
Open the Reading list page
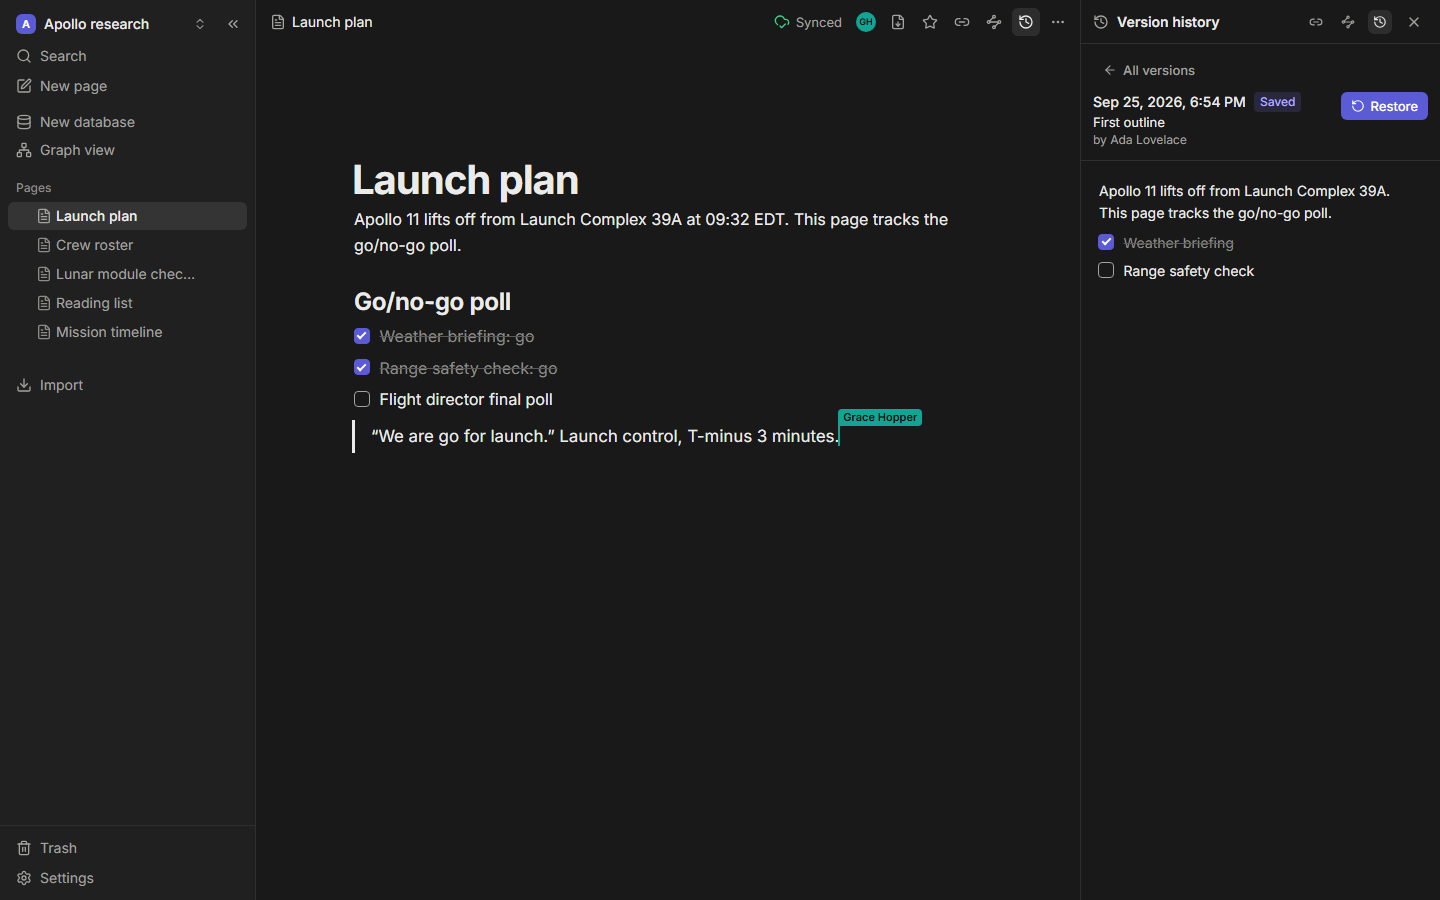[127, 303]
